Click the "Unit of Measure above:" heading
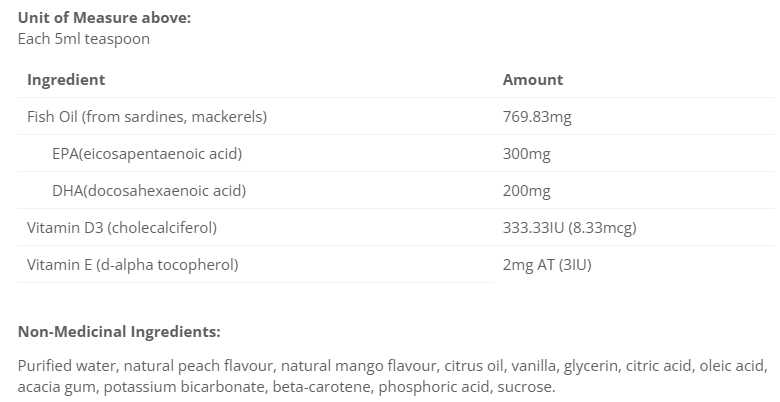This screenshot has width=780, height=402. pyautogui.click(x=90, y=18)
